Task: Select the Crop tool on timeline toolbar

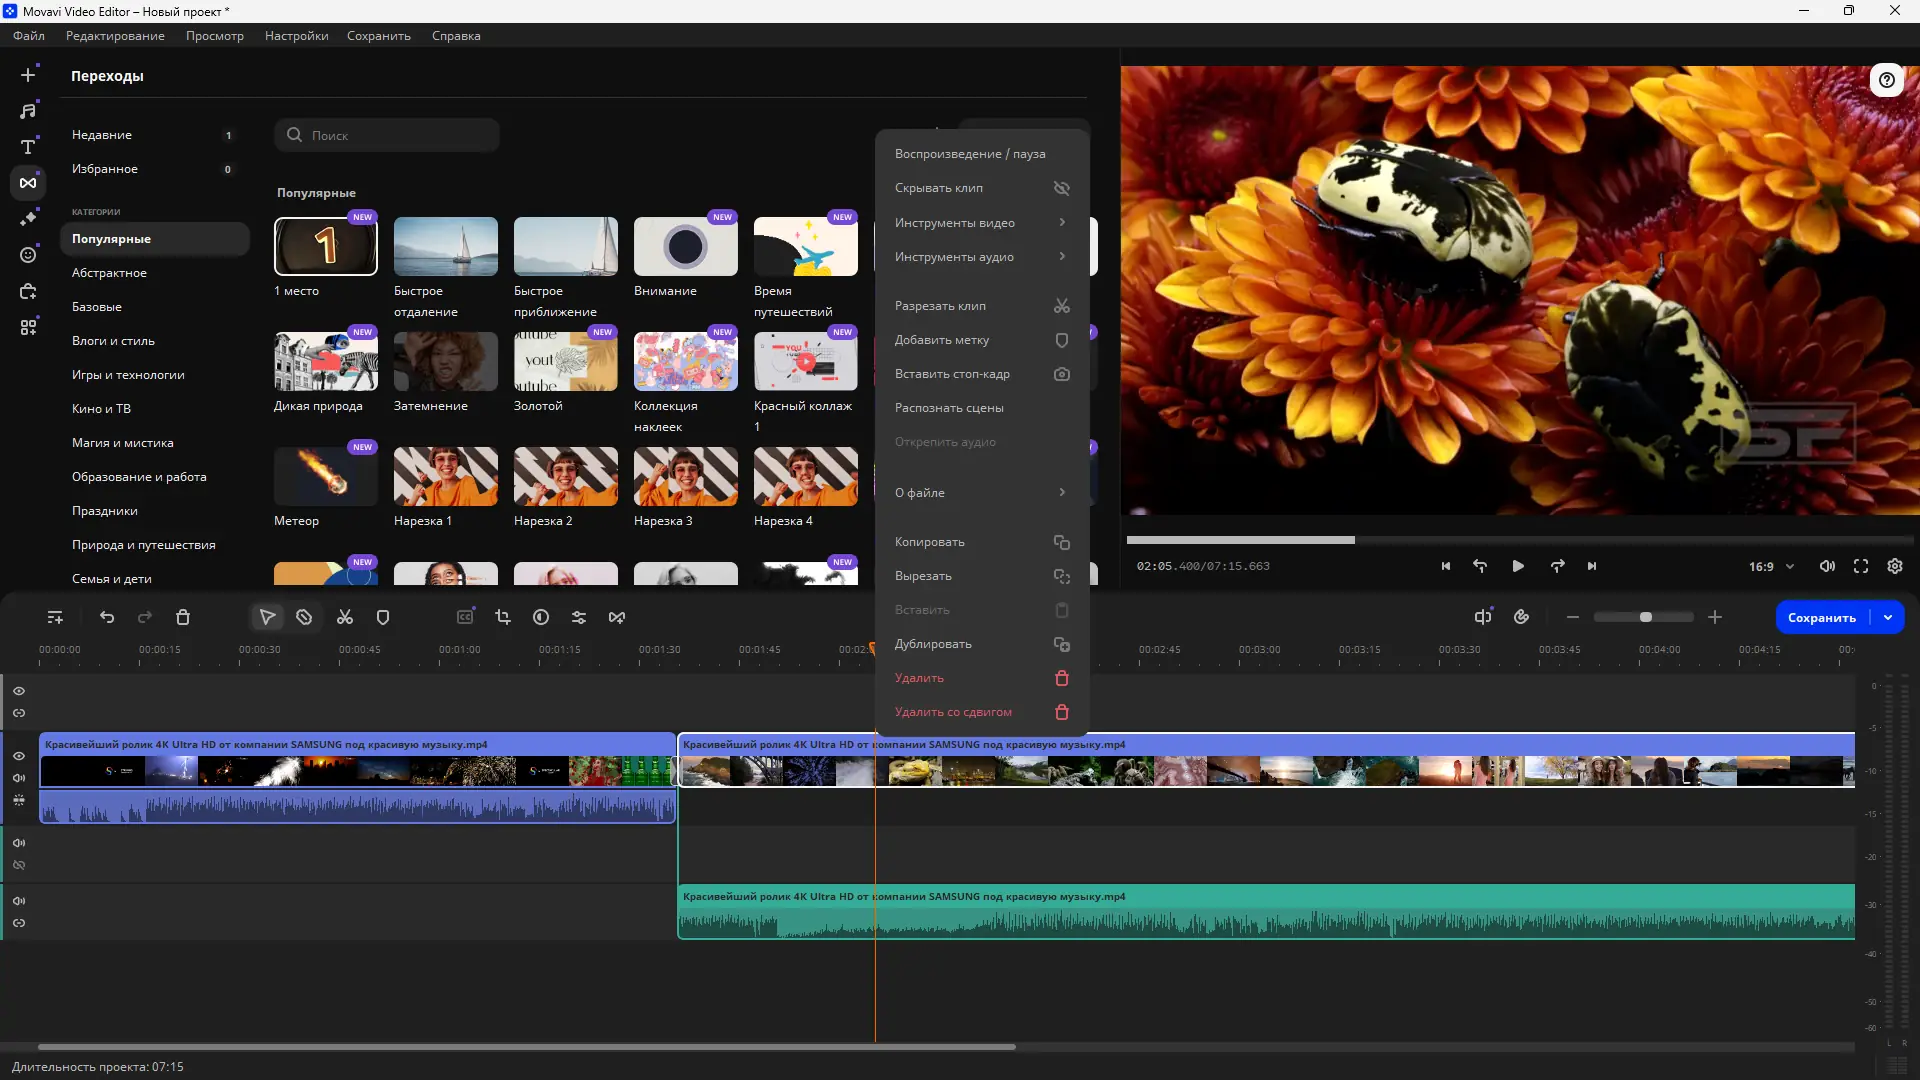Action: pos(504,617)
